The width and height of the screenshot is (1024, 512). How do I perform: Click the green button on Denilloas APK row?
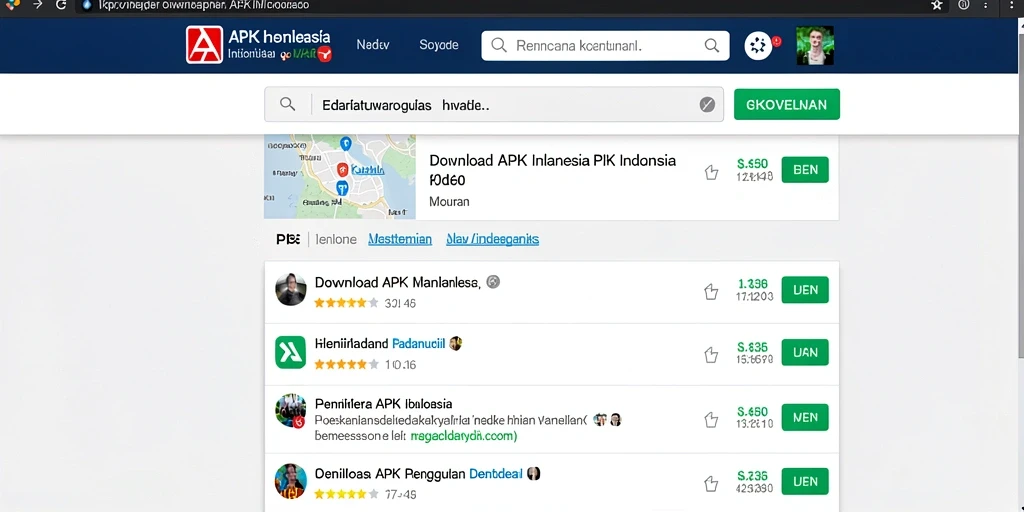805,481
